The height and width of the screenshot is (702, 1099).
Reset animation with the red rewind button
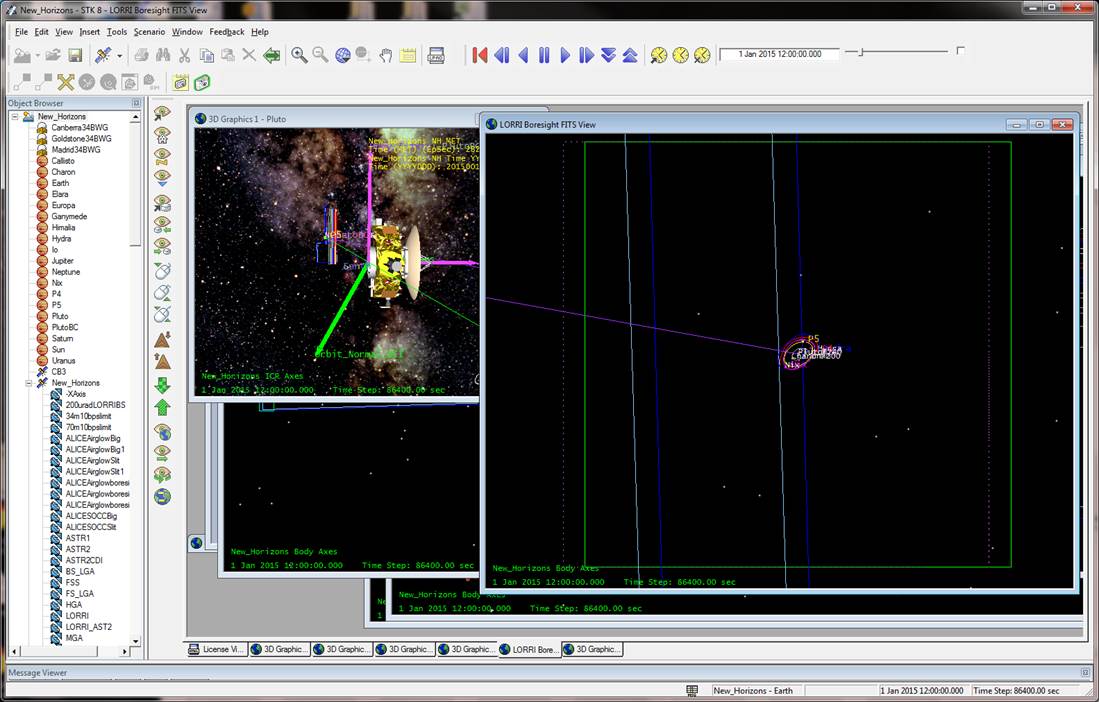click(x=480, y=55)
